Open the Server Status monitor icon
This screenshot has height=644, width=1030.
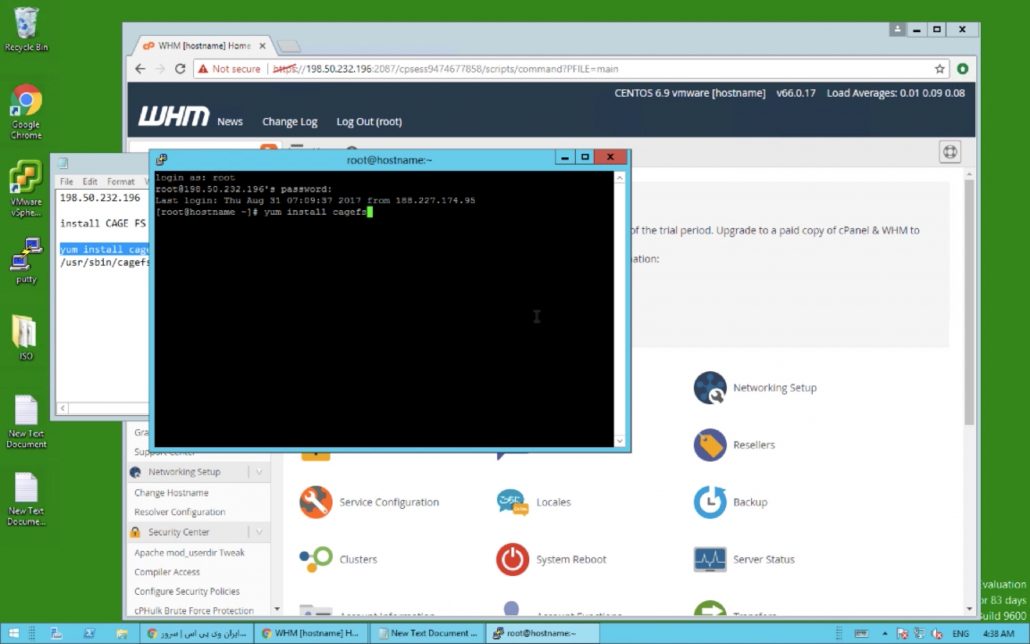[710, 559]
